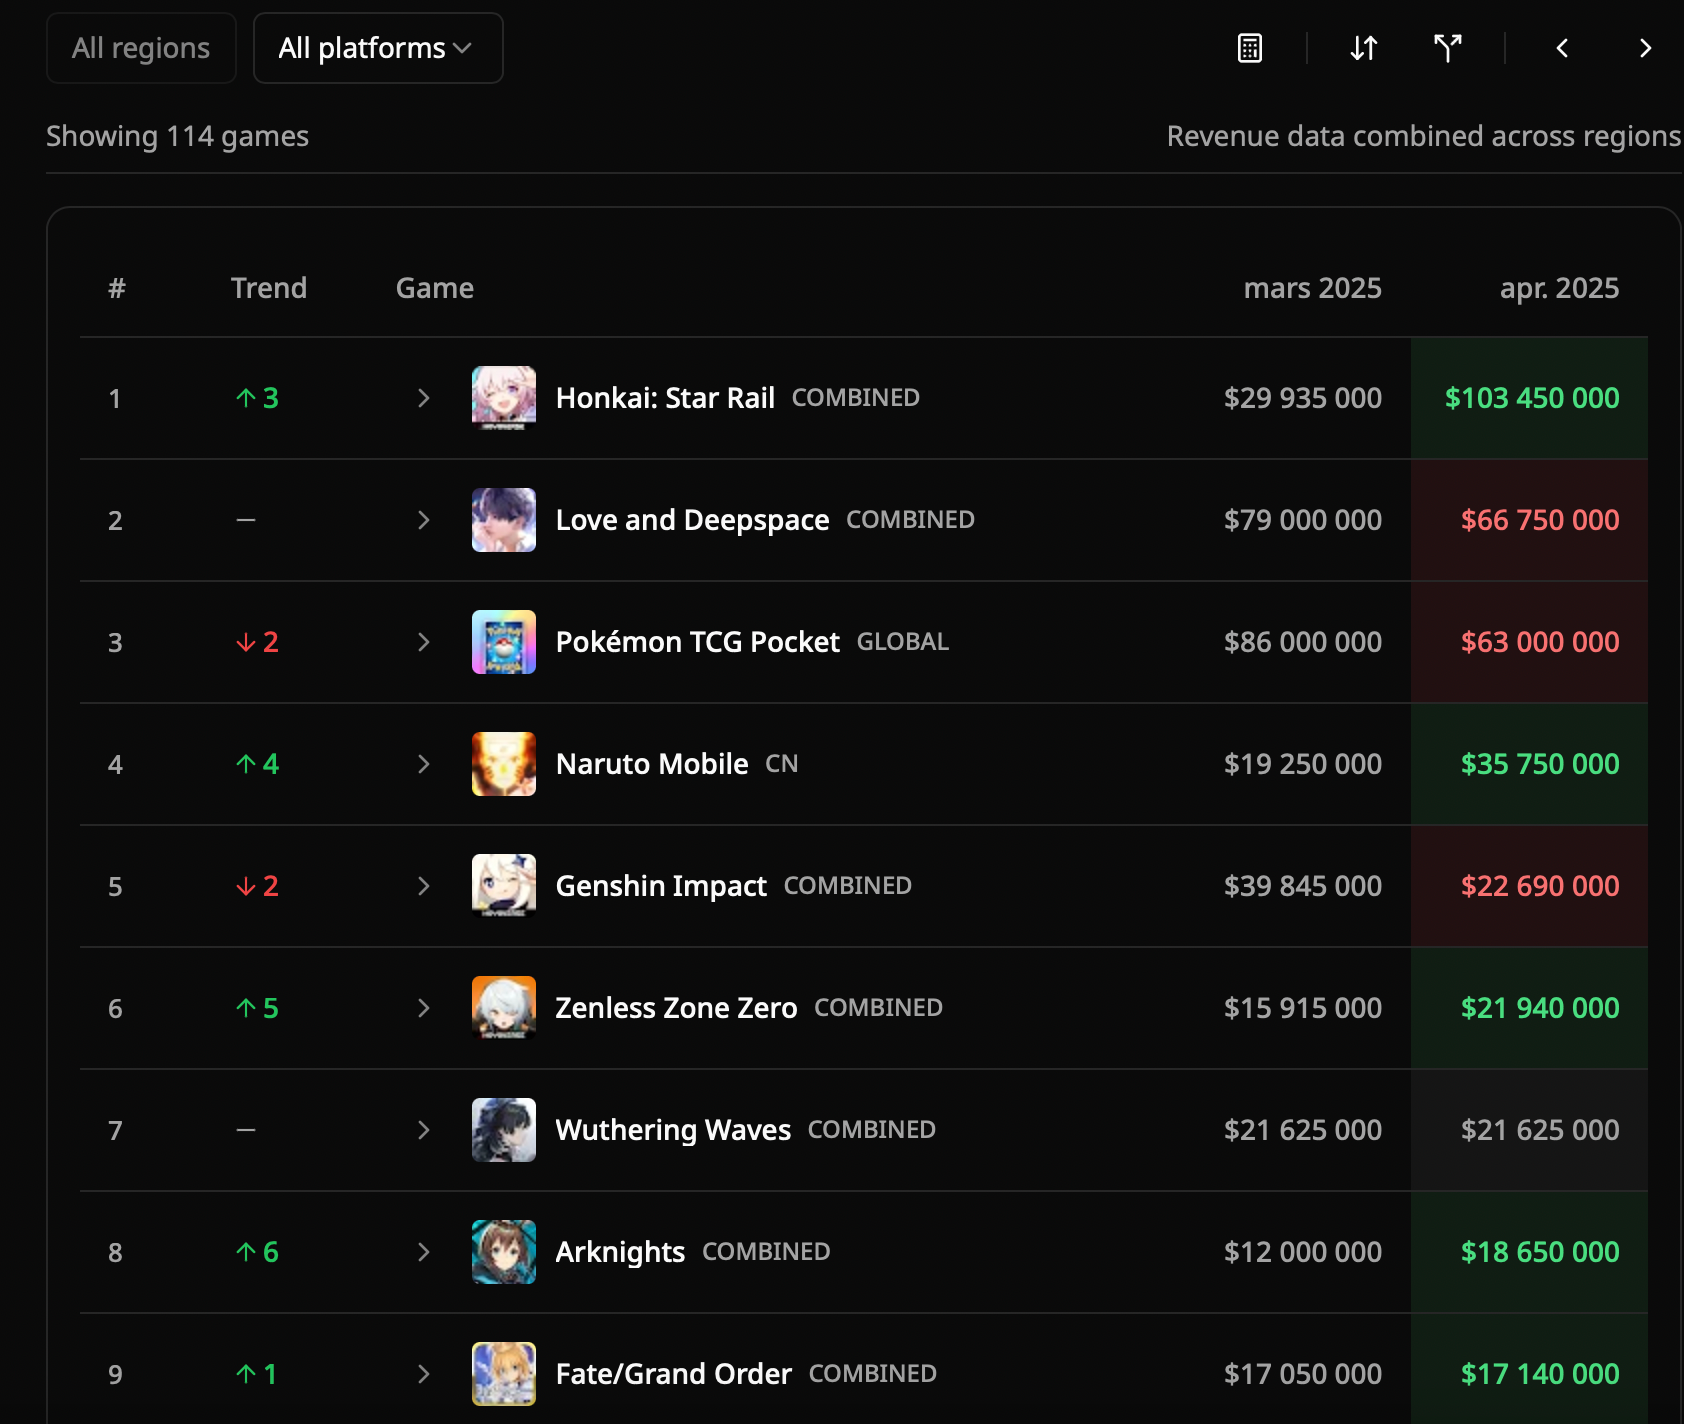
Task: Click the Wuthering Waves game icon
Action: [504, 1130]
